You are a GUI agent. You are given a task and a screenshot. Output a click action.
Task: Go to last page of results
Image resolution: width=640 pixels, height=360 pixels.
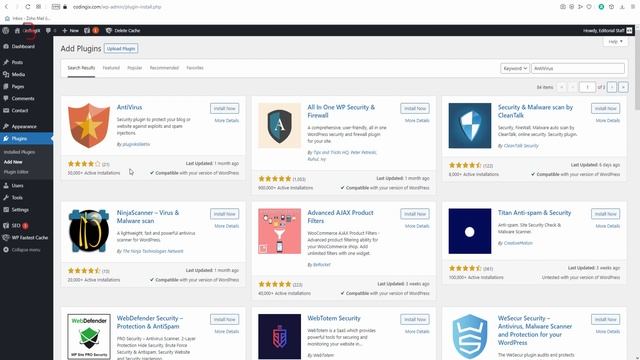(623, 87)
